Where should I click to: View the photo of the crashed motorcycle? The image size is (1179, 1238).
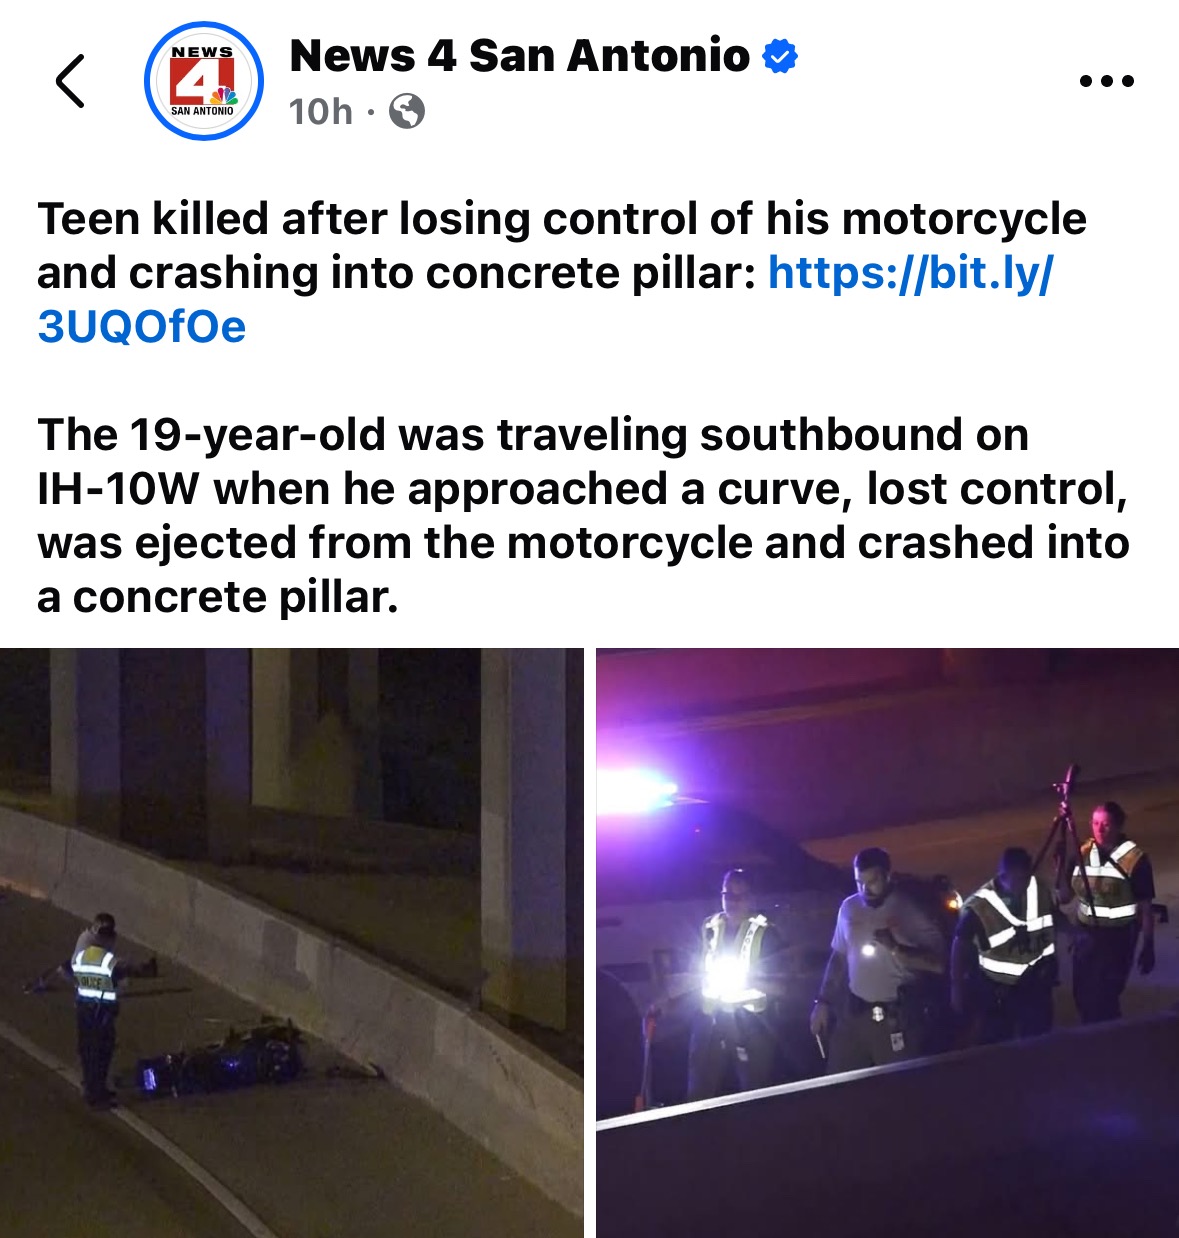click(x=291, y=943)
